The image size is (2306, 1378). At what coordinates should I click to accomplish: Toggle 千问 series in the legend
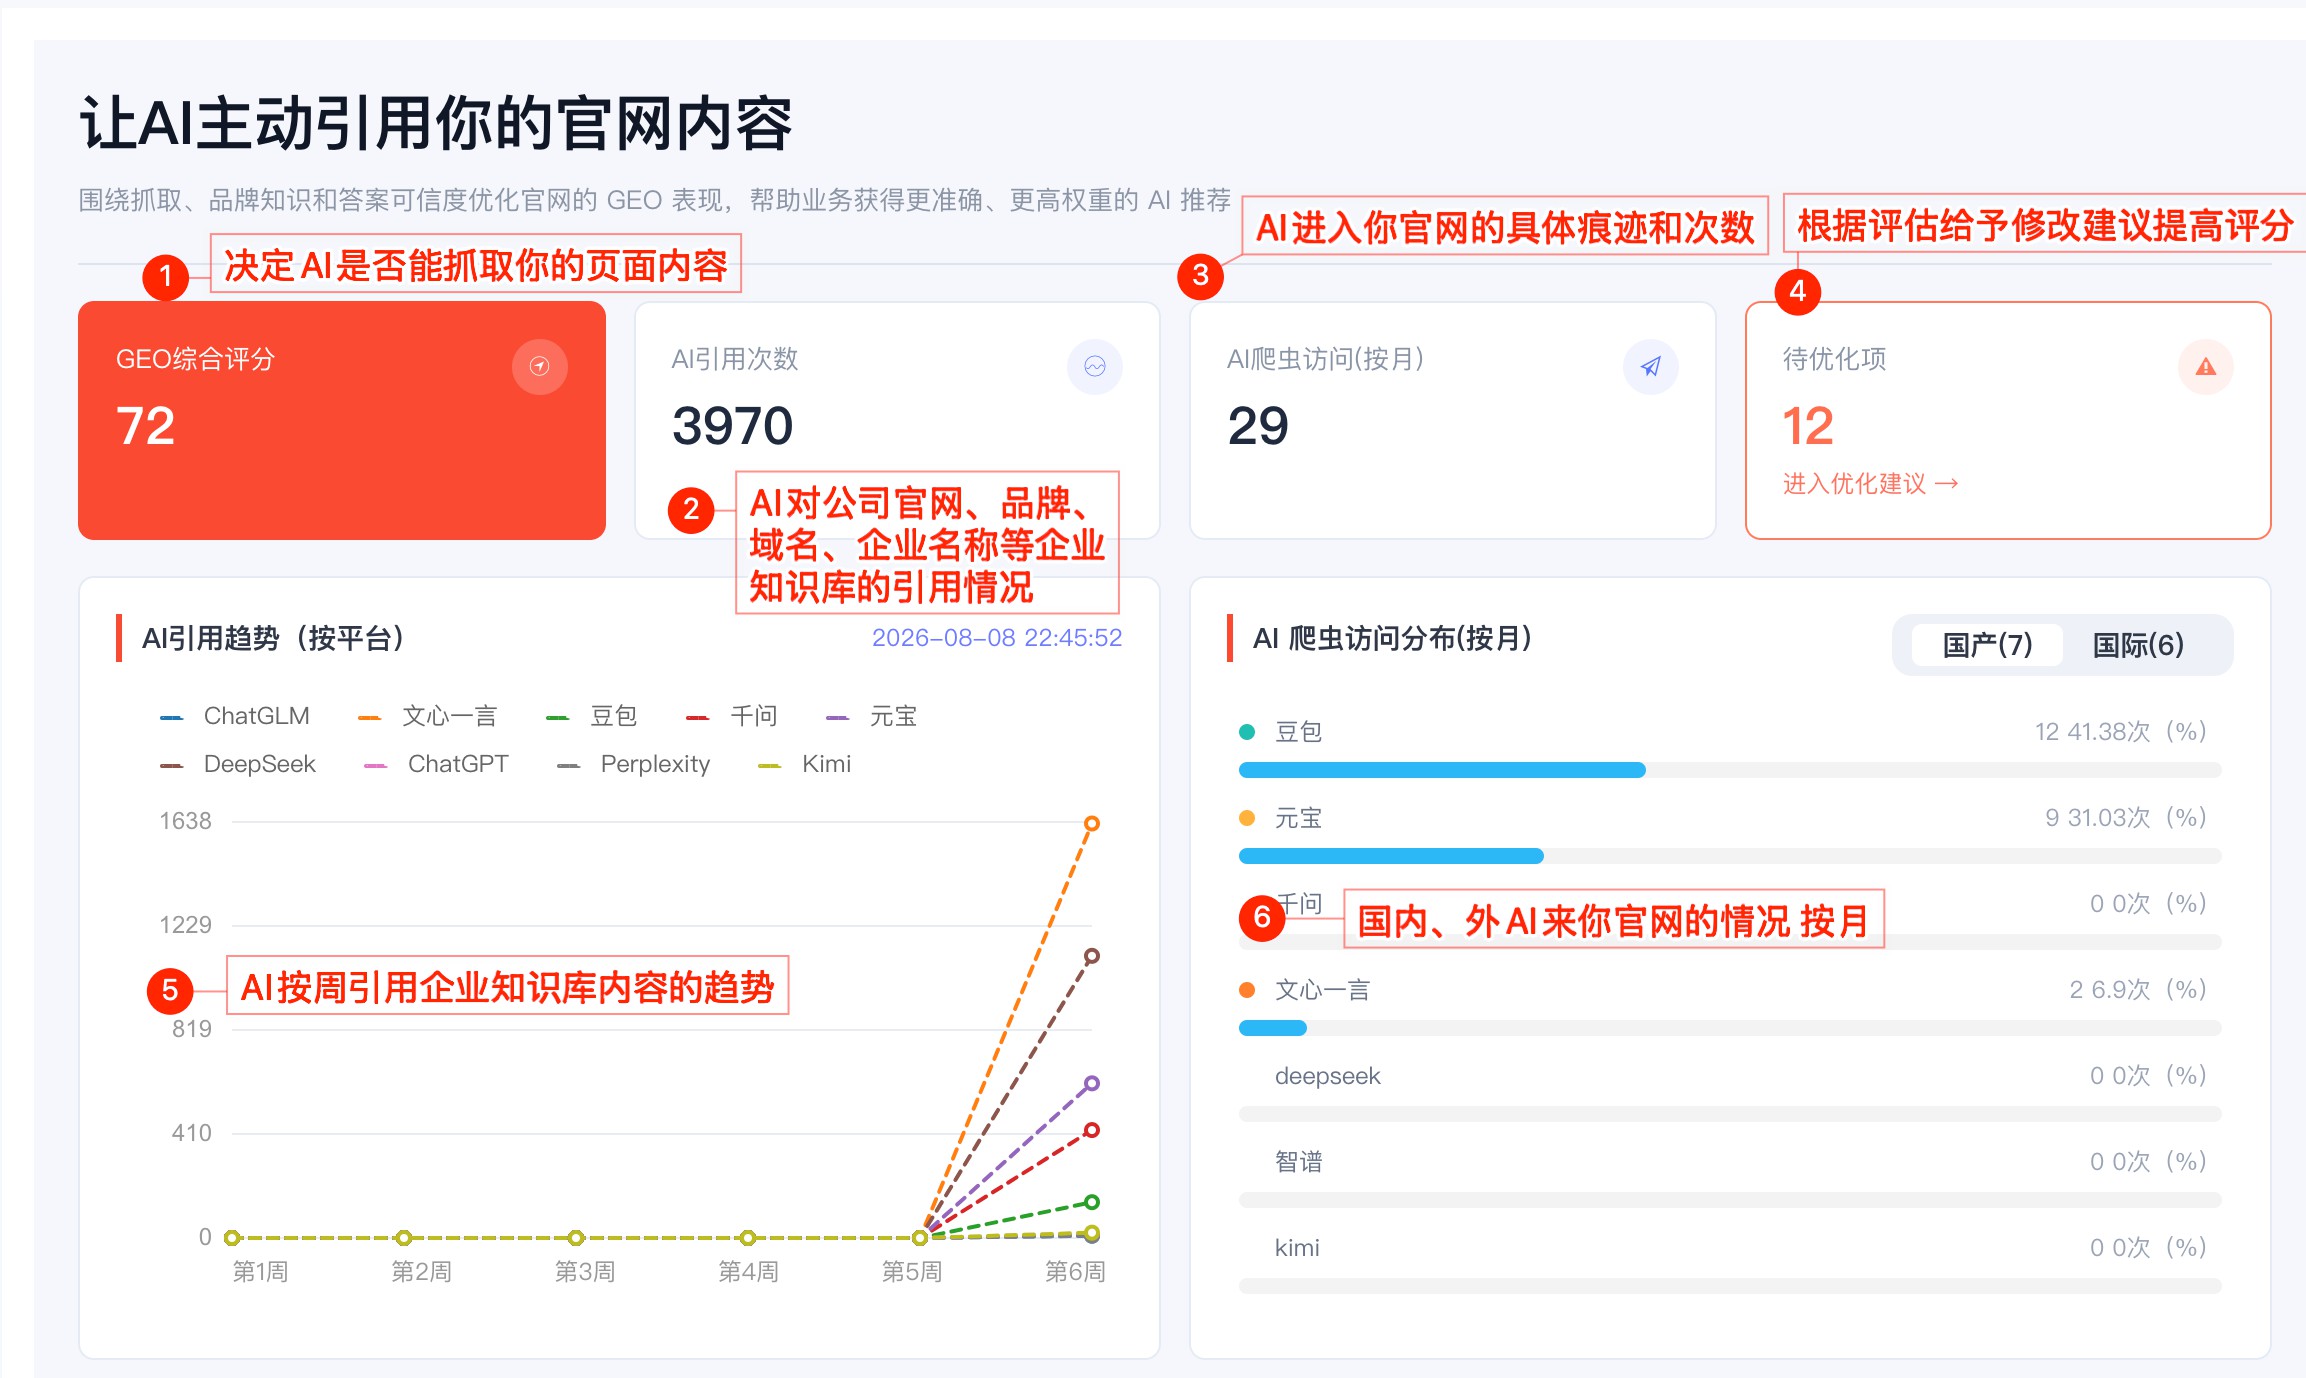coord(731,716)
